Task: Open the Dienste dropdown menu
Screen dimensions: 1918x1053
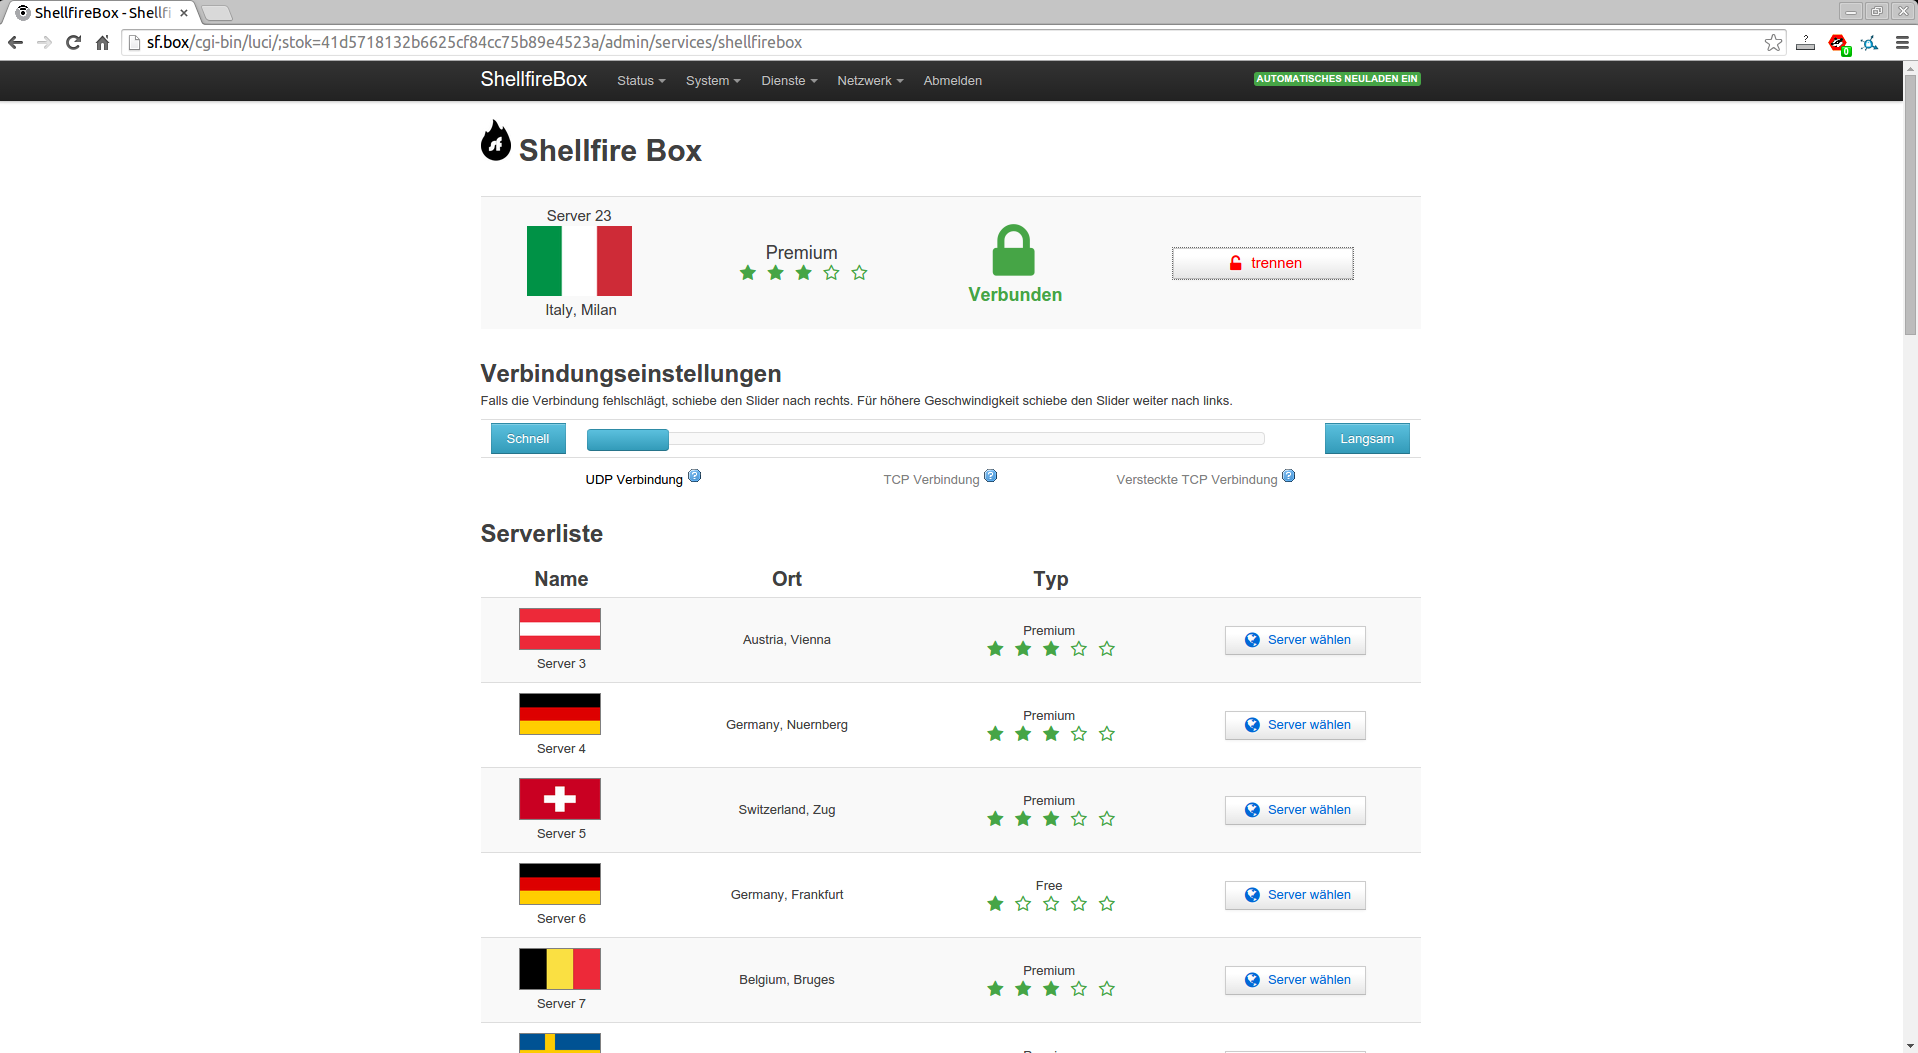Action: [789, 81]
